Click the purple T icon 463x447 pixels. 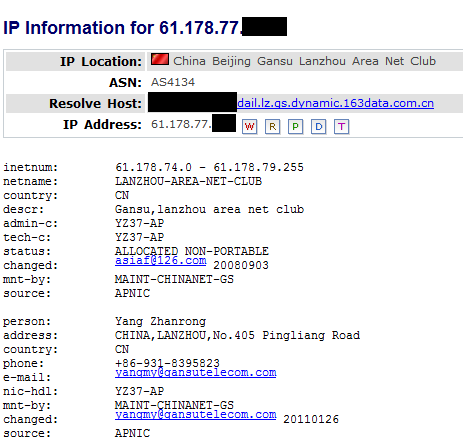point(341,127)
